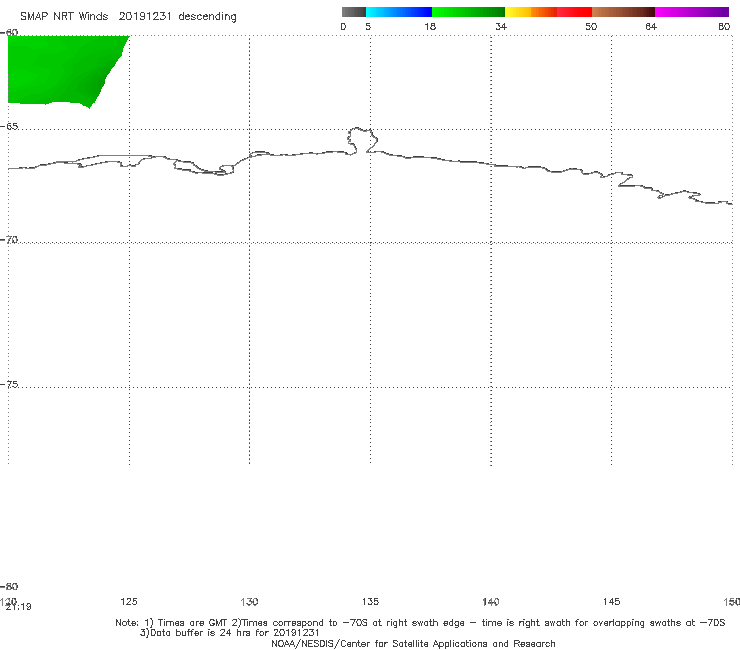The width and height of the screenshot is (740, 650).
Task: Click the latitude label '-75'
Action: tap(9, 385)
